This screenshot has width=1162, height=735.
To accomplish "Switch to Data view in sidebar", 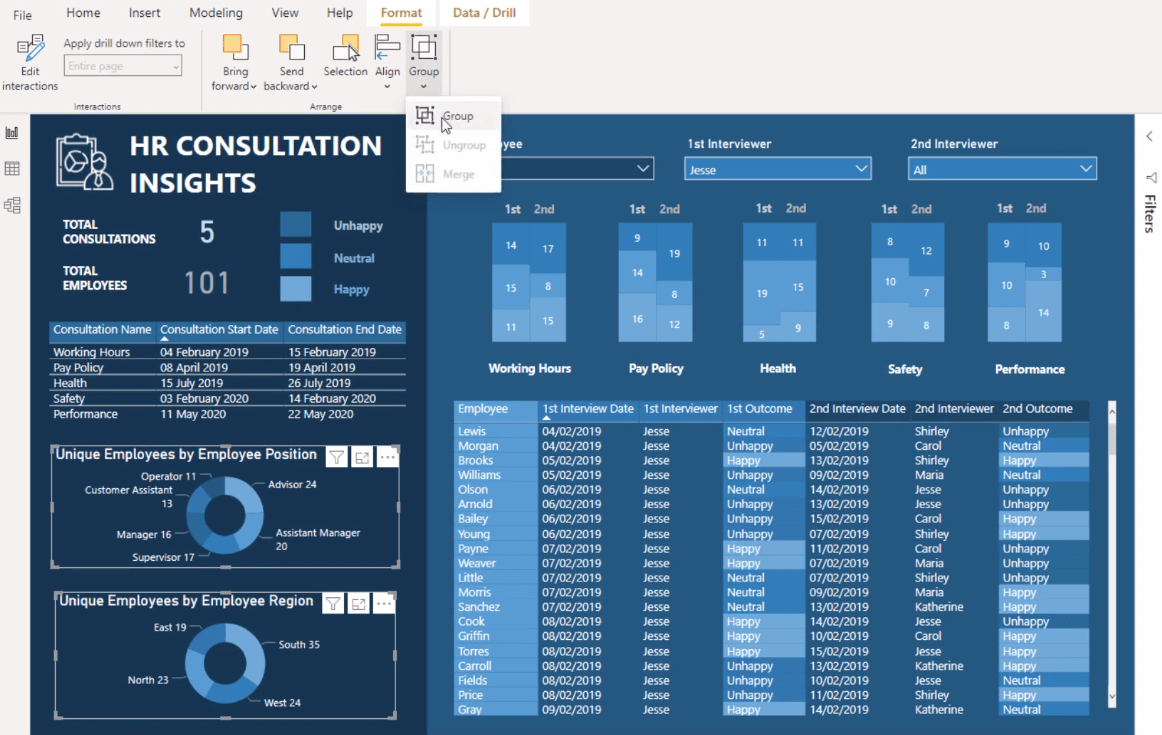I will pyautogui.click(x=12, y=169).
